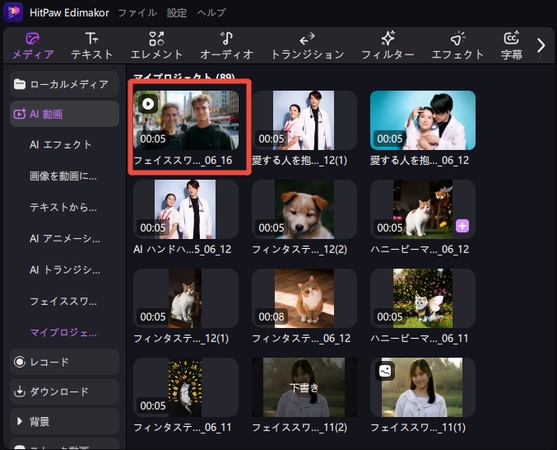Switch to the エレメント tab icon
This screenshot has height=450, width=557.
click(x=156, y=38)
